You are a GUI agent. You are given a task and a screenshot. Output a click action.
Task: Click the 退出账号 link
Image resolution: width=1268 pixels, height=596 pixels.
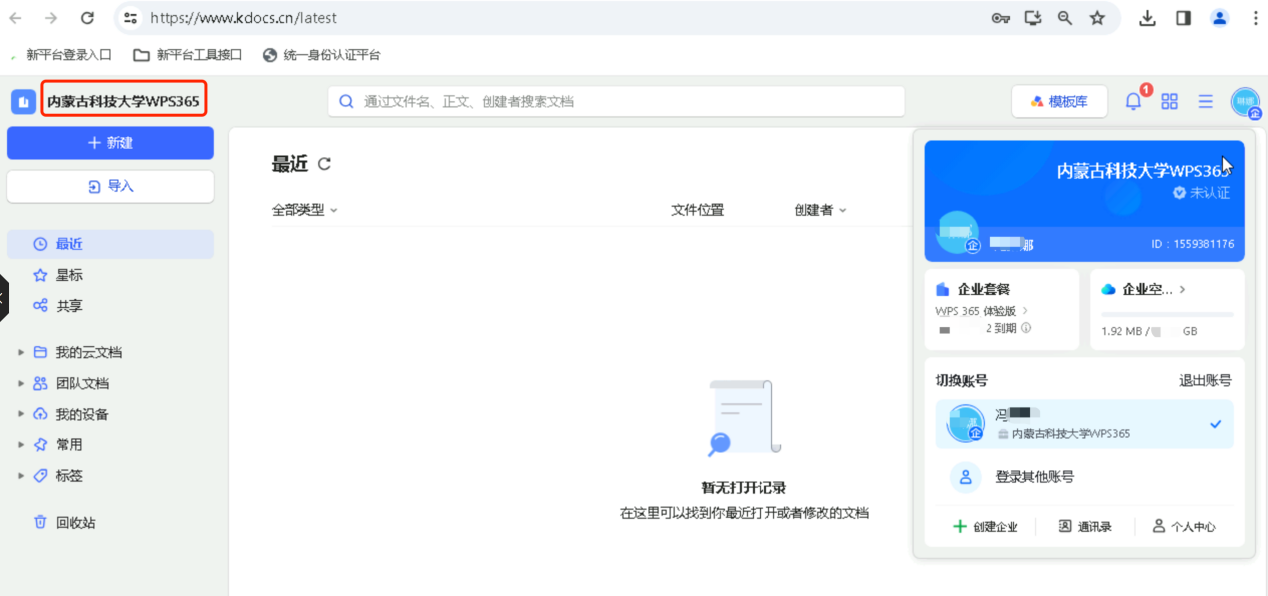click(1207, 380)
